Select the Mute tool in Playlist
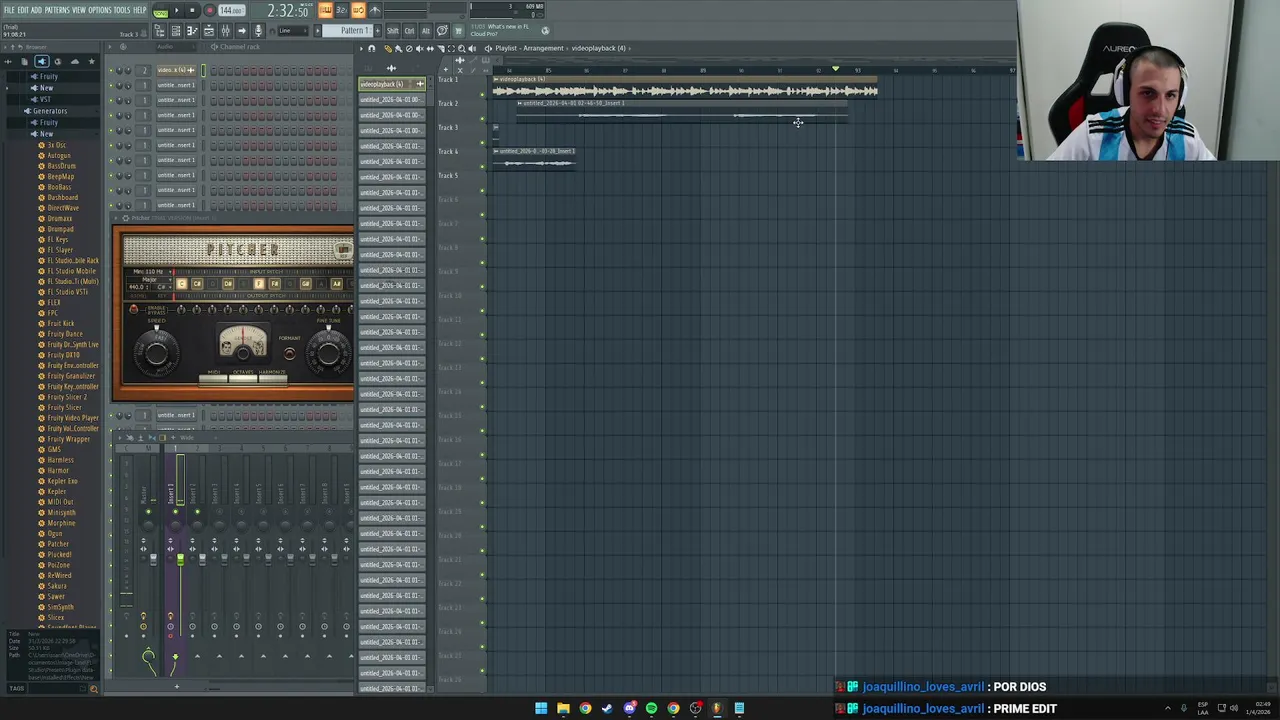 420,48
